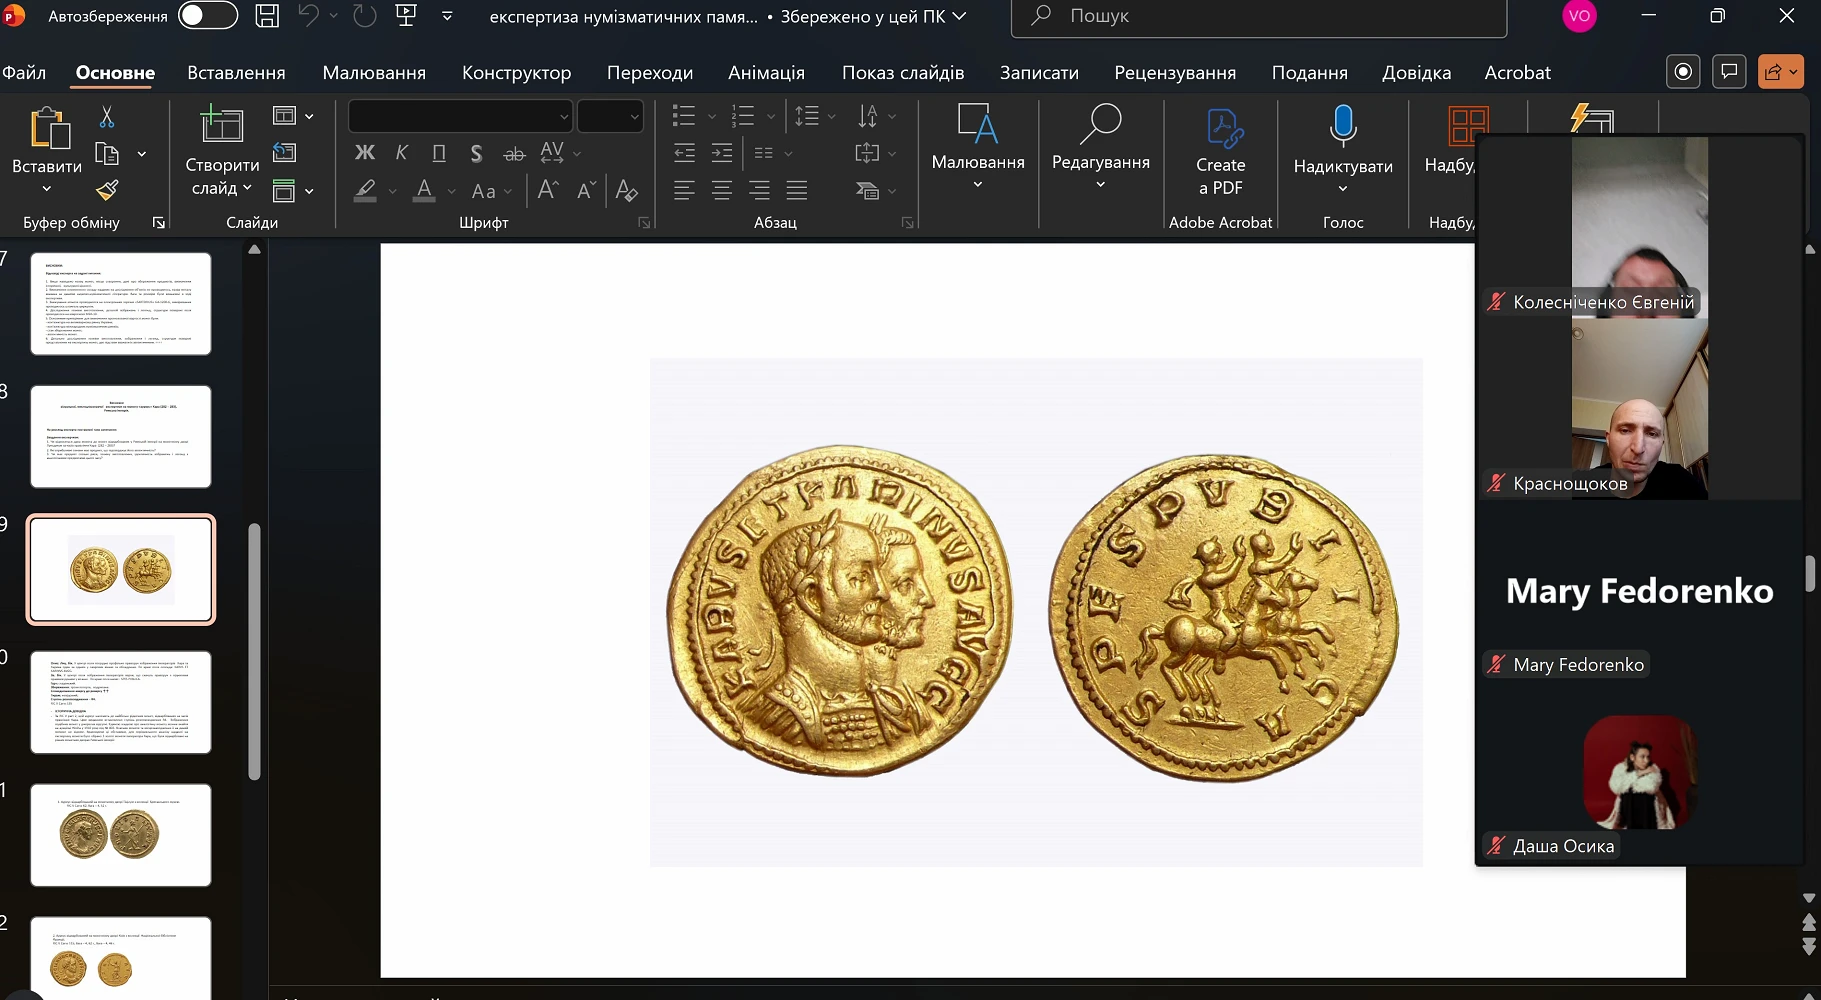Click the record button in top right
Screen dimensions: 1821x1000
pyautogui.click(x=1684, y=72)
